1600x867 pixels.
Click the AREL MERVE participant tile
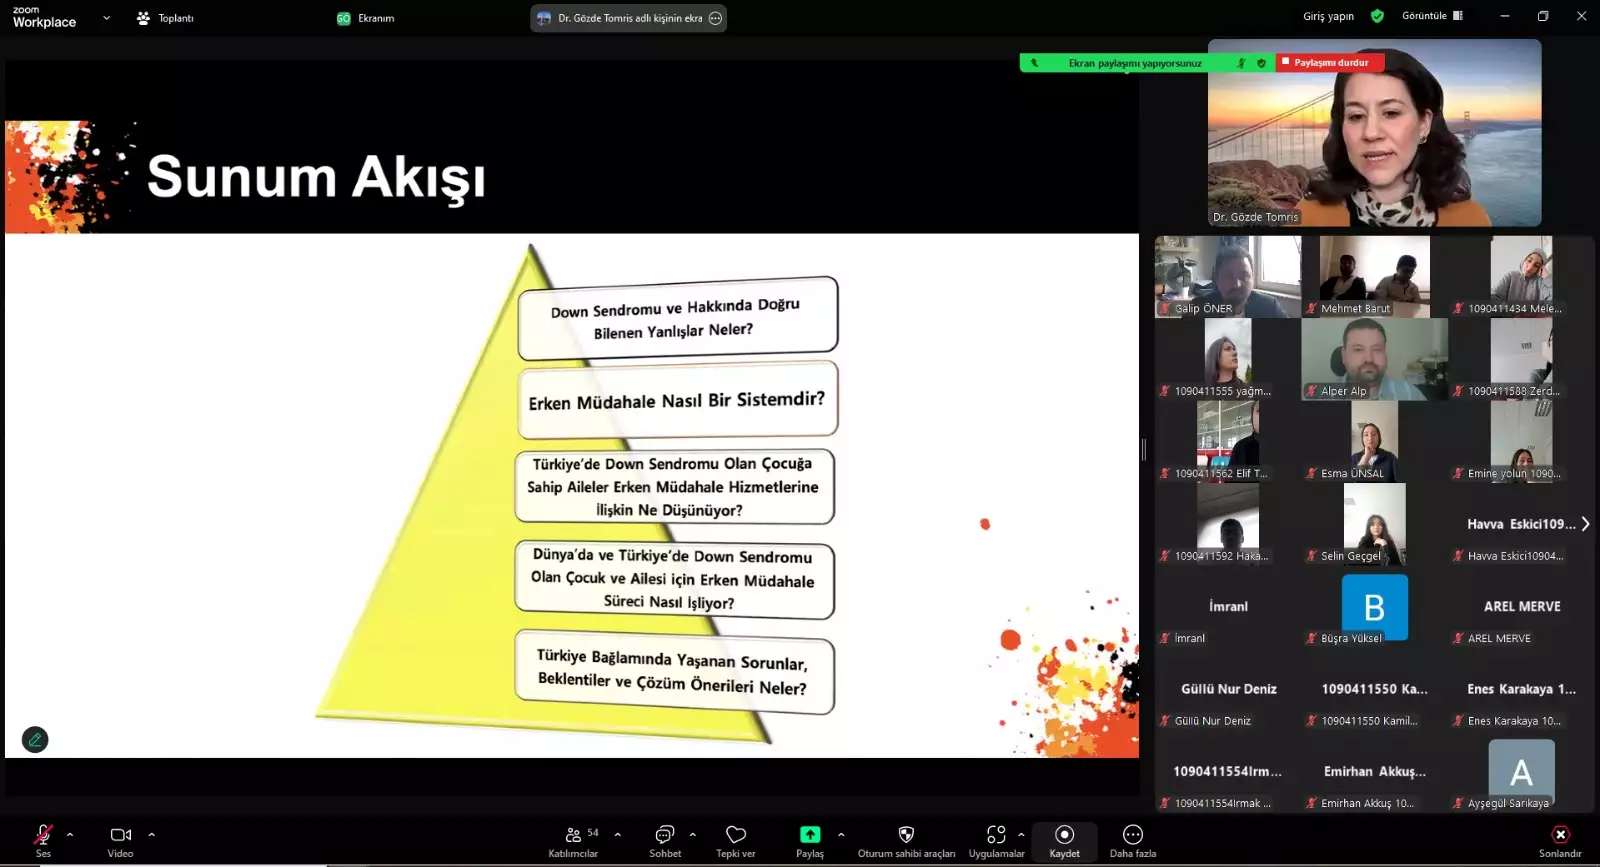[1521, 607]
